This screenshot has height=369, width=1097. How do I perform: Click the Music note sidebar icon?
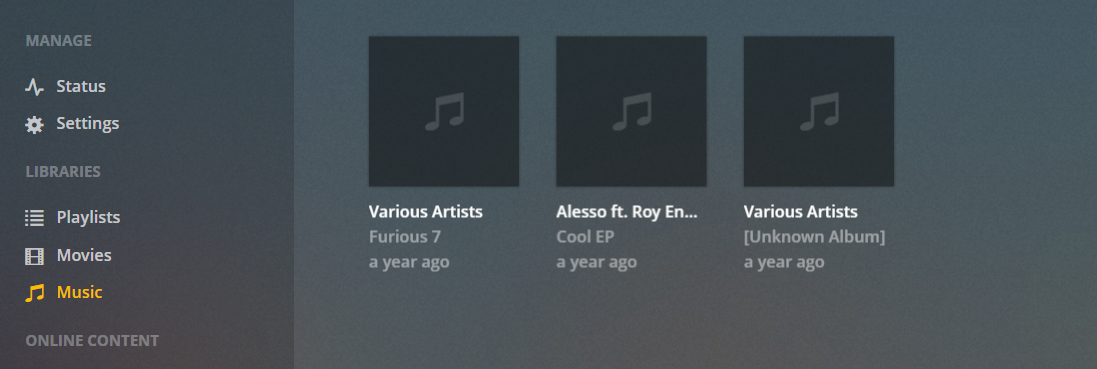point(34,293)
